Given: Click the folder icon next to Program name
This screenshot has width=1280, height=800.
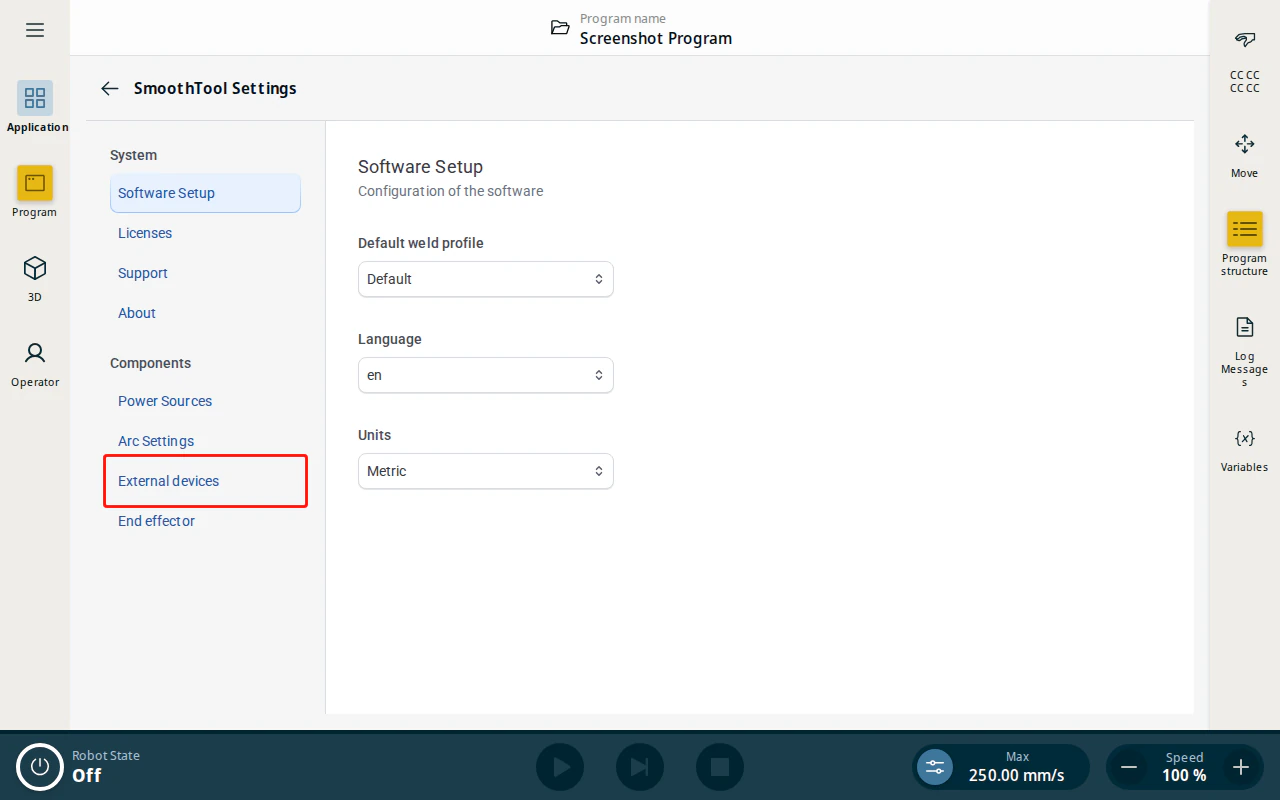Looking at the screenshot, I should click(560, 28).
